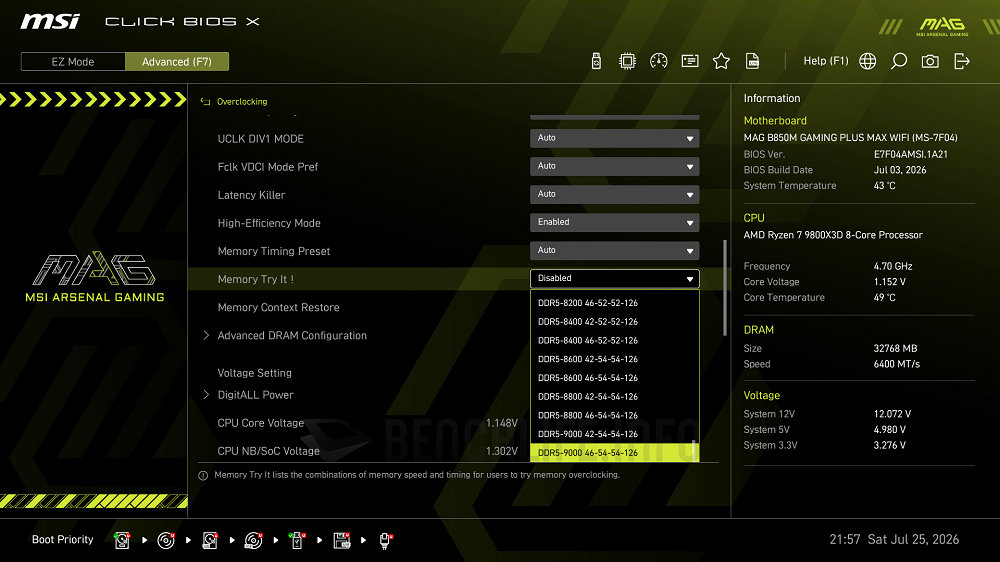Click the exit door icon
The height and width of the screenshot is (562, 1000).
point(962,61)
